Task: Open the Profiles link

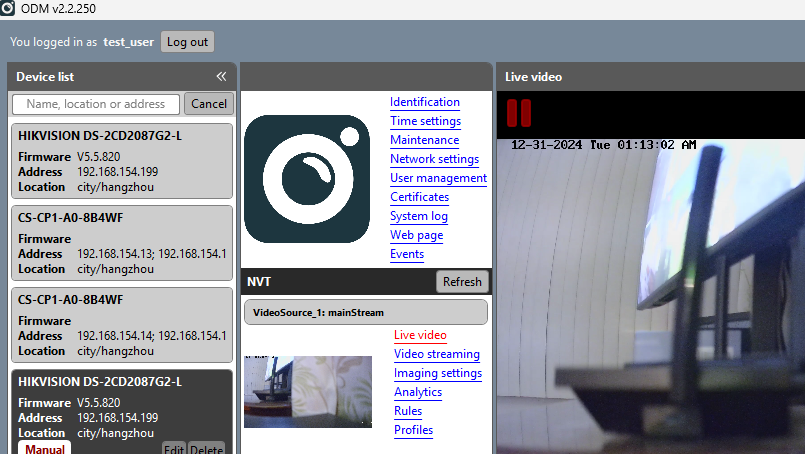Action: point(413,430)
